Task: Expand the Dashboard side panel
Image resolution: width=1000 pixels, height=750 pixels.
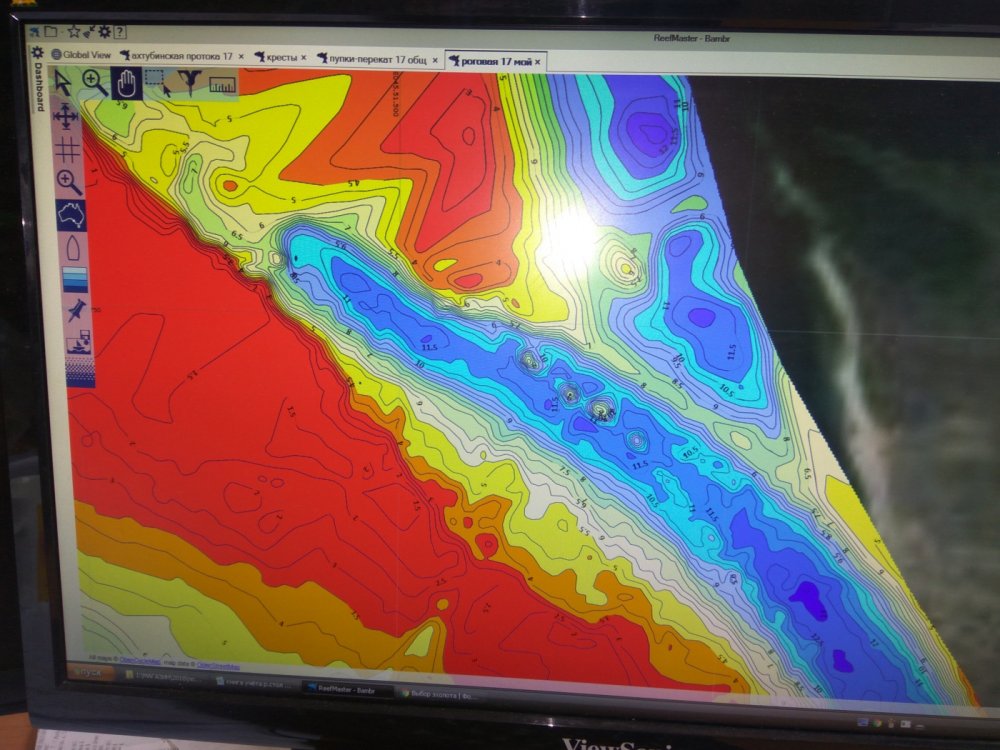Action: (x=39, y=88)
